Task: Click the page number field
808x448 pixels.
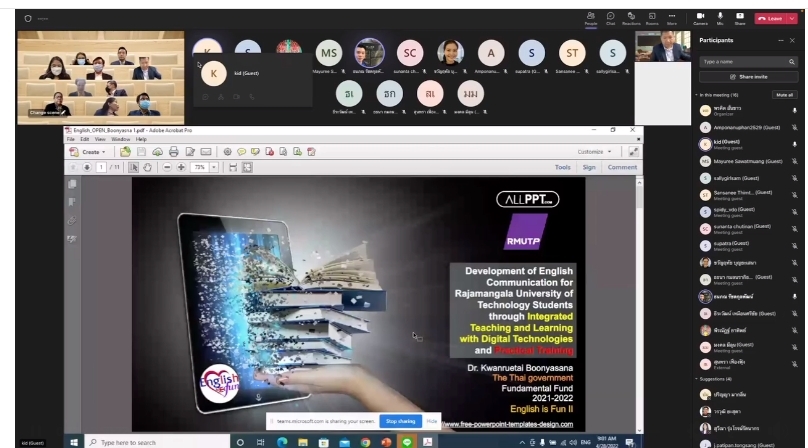Action: (x=101, y=168)
